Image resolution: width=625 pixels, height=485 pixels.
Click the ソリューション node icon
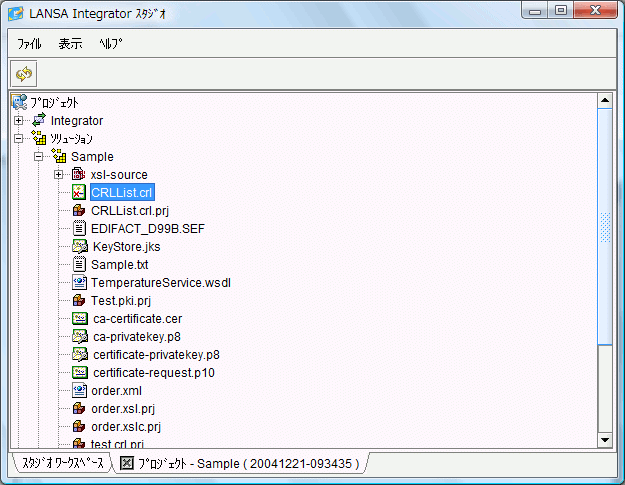pos(39,138)
